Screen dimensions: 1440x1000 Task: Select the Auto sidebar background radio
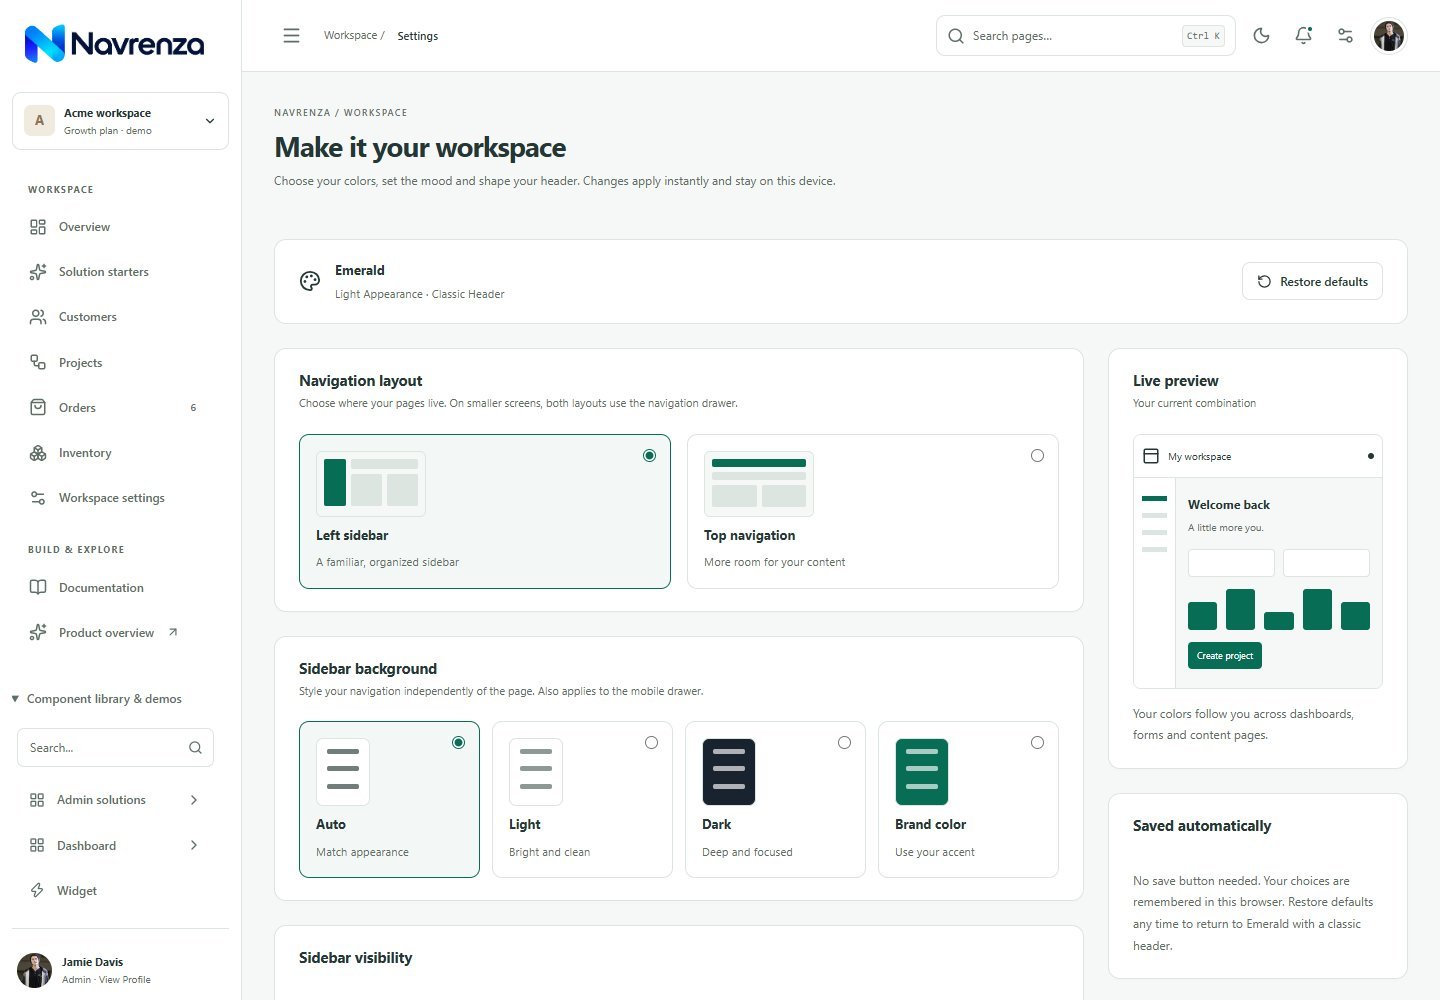(458, 742)
